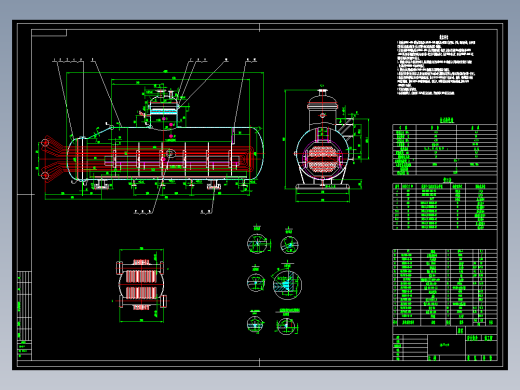Click the bottom-left detail circle
This screenshot has height=390, width=520.
point(255,324)
